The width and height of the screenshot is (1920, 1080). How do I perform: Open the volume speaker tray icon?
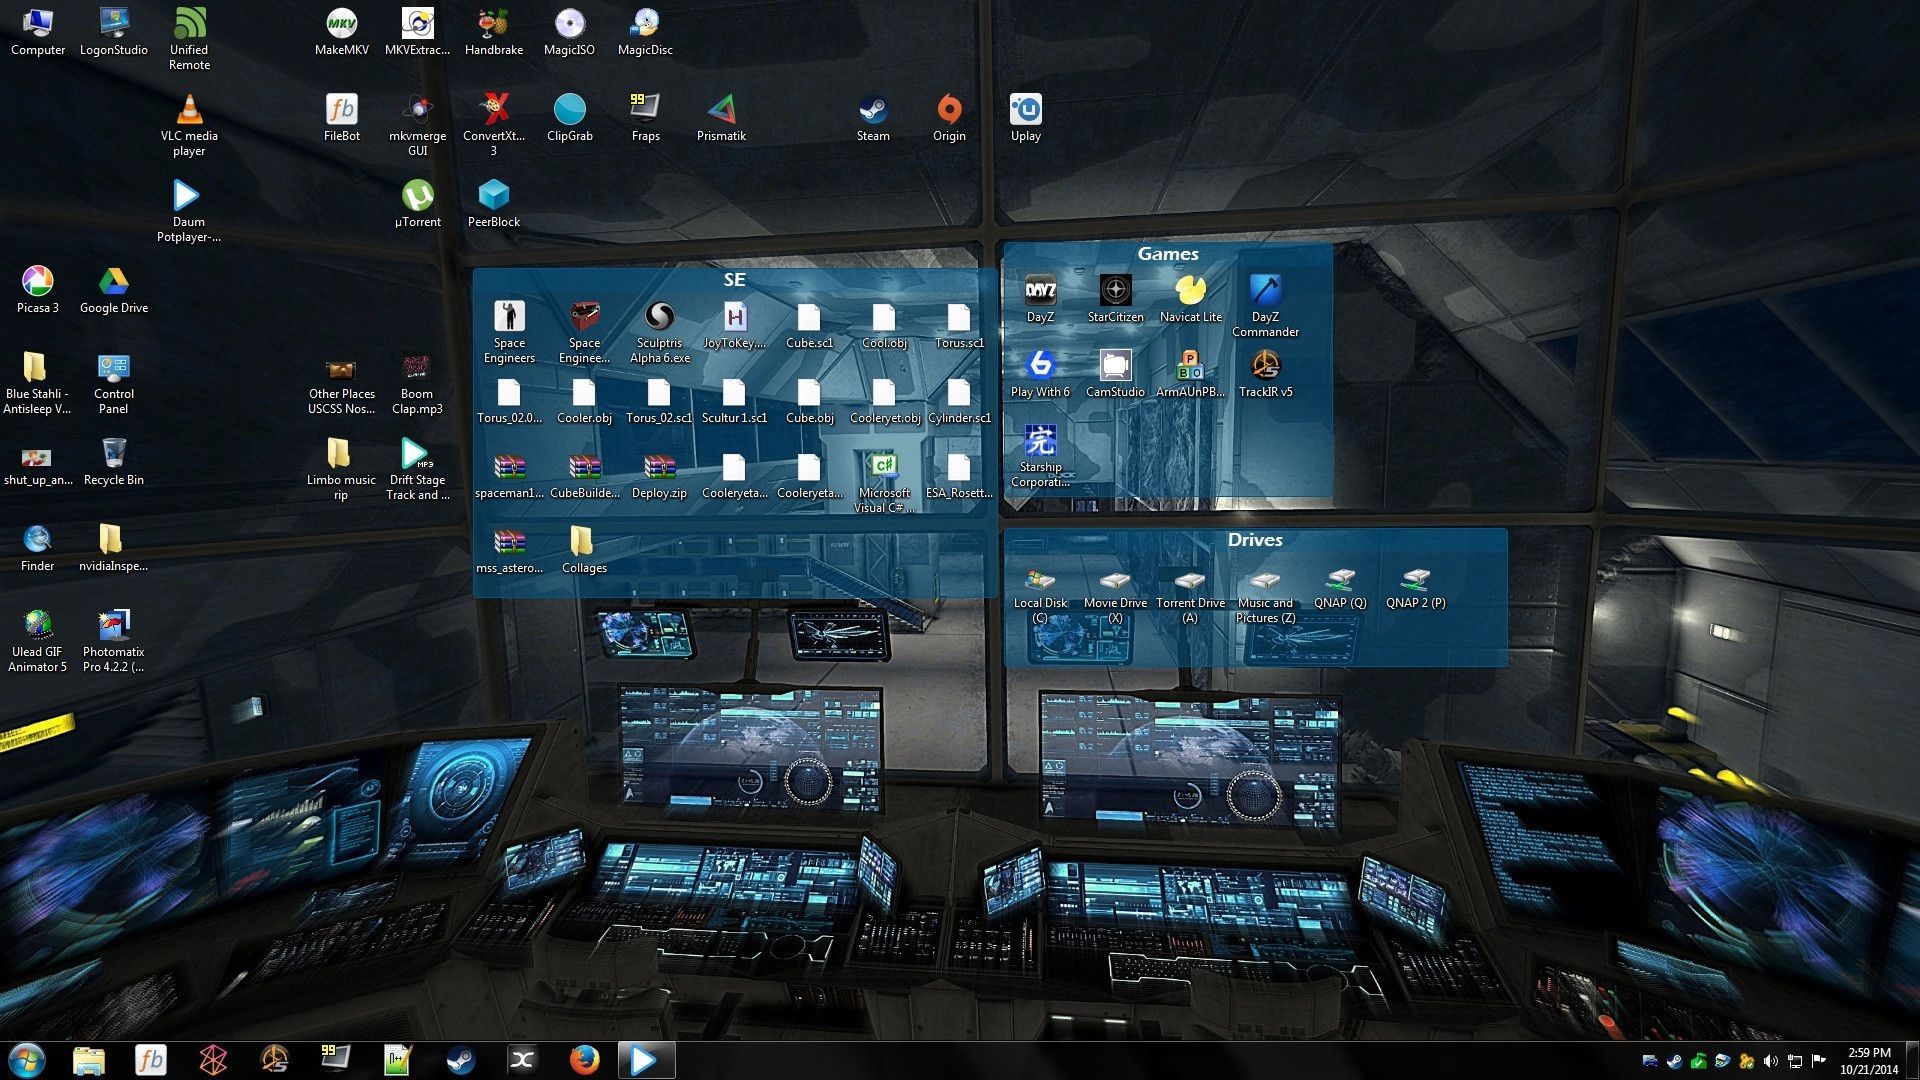(1770, 1061)
